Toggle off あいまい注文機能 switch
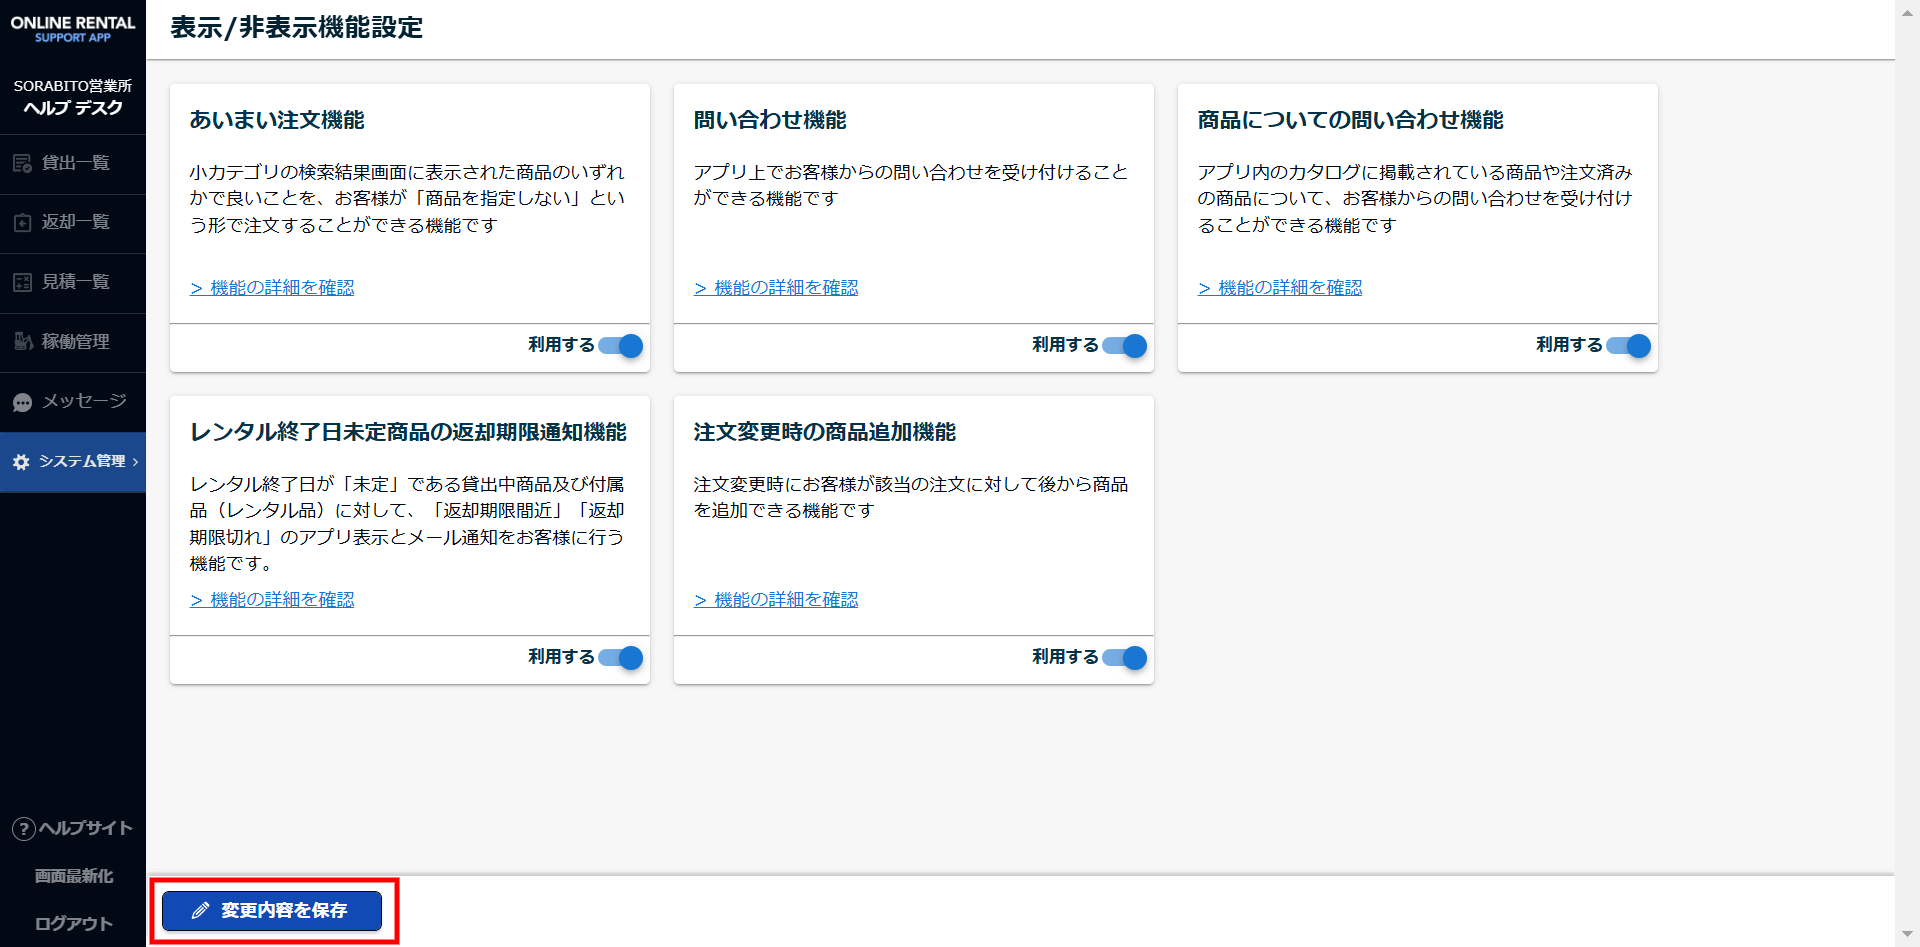This screenshot has width=1920, height=947. pyautogui.click(x=622, y=346)
